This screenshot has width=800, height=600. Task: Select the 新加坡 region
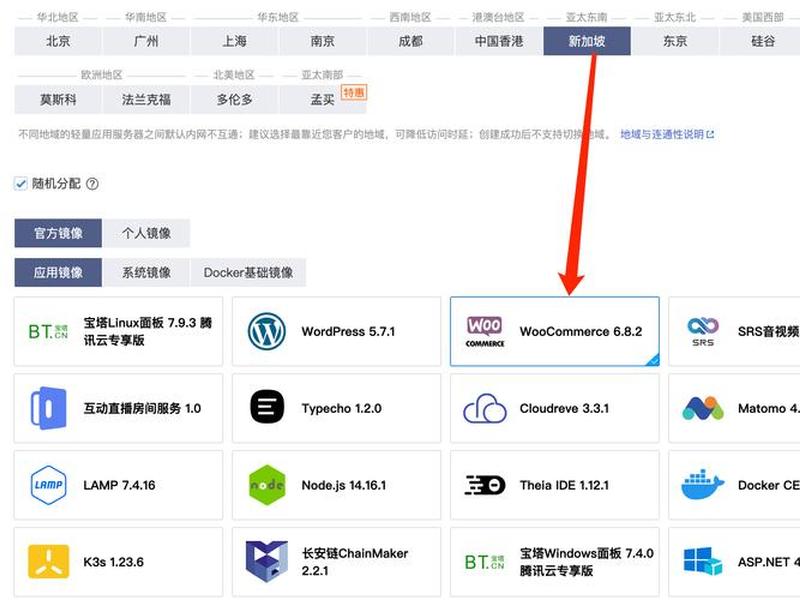[x=587, y=41]
